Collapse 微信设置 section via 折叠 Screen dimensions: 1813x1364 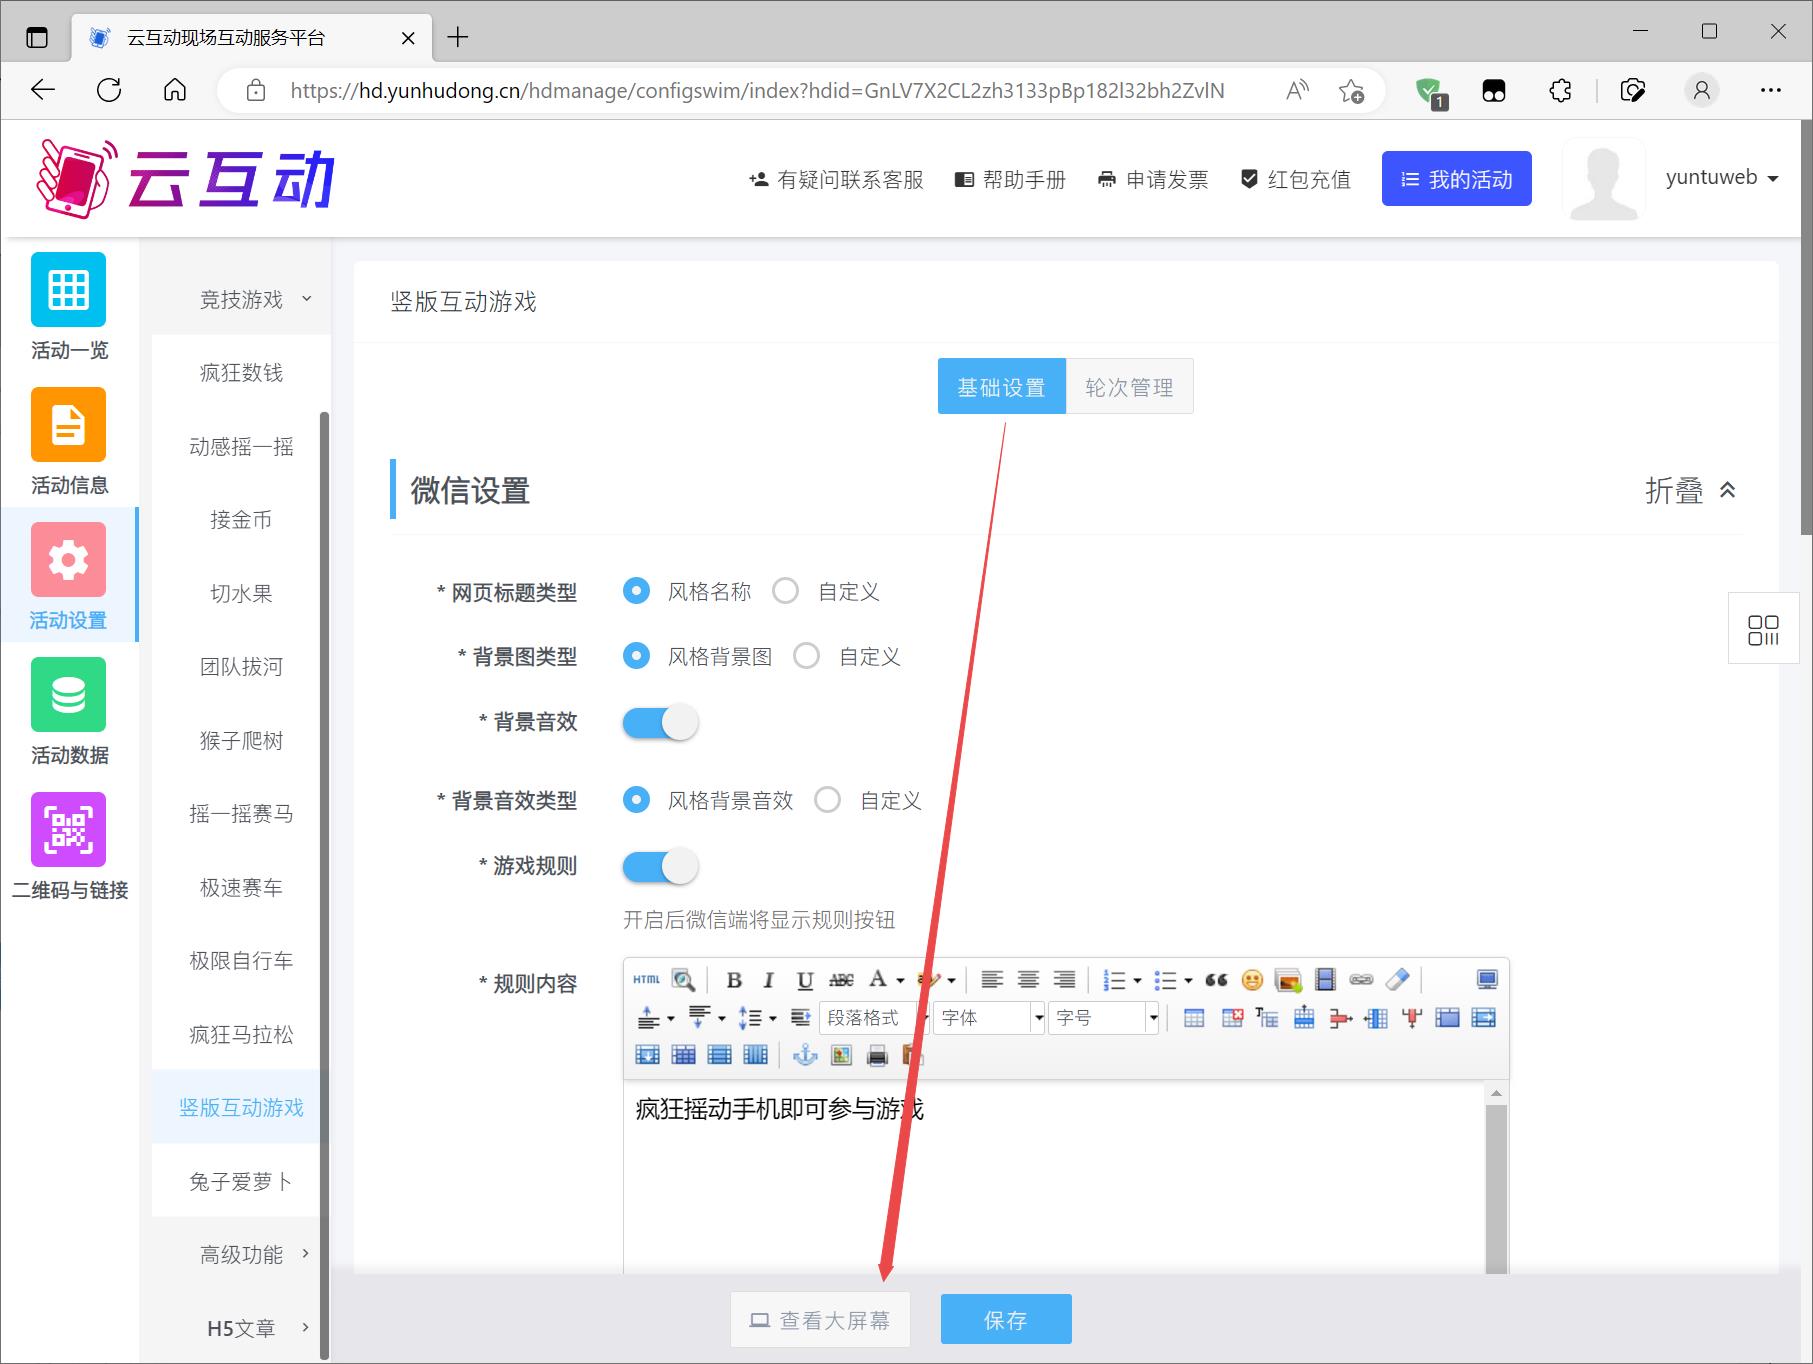1691,490
